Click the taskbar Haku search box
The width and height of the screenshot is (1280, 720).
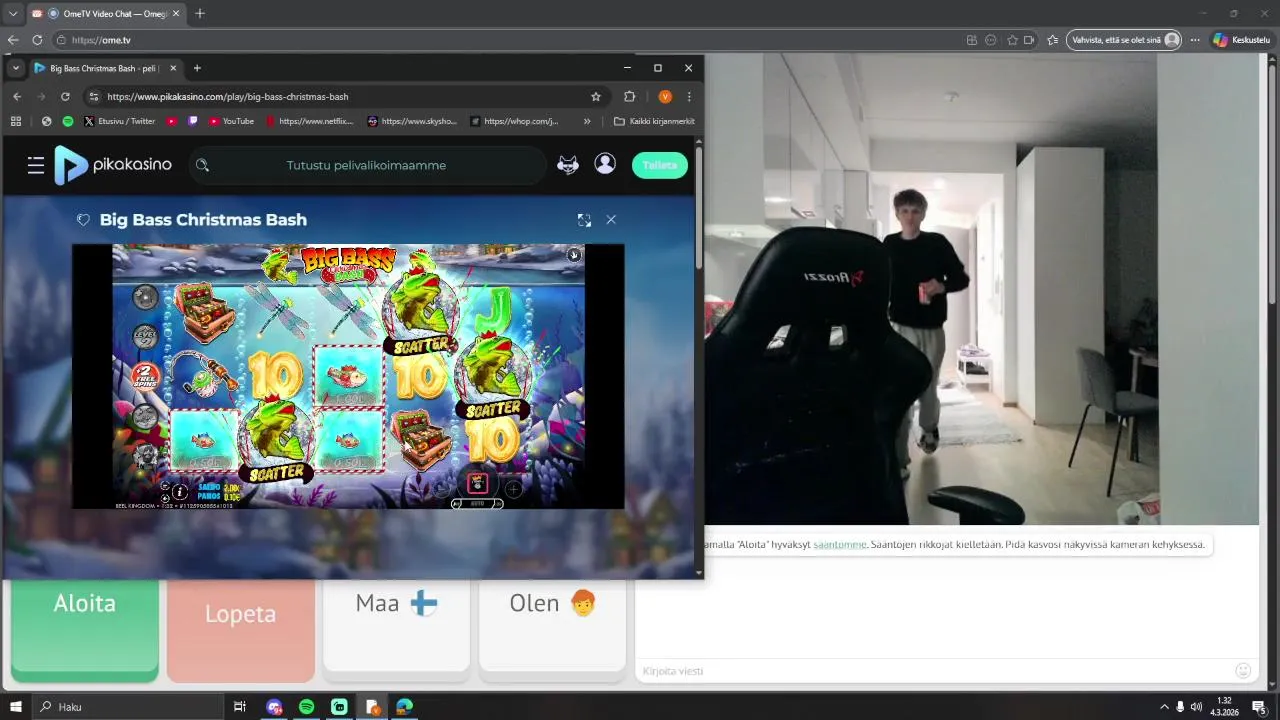(x=127, y=706)
